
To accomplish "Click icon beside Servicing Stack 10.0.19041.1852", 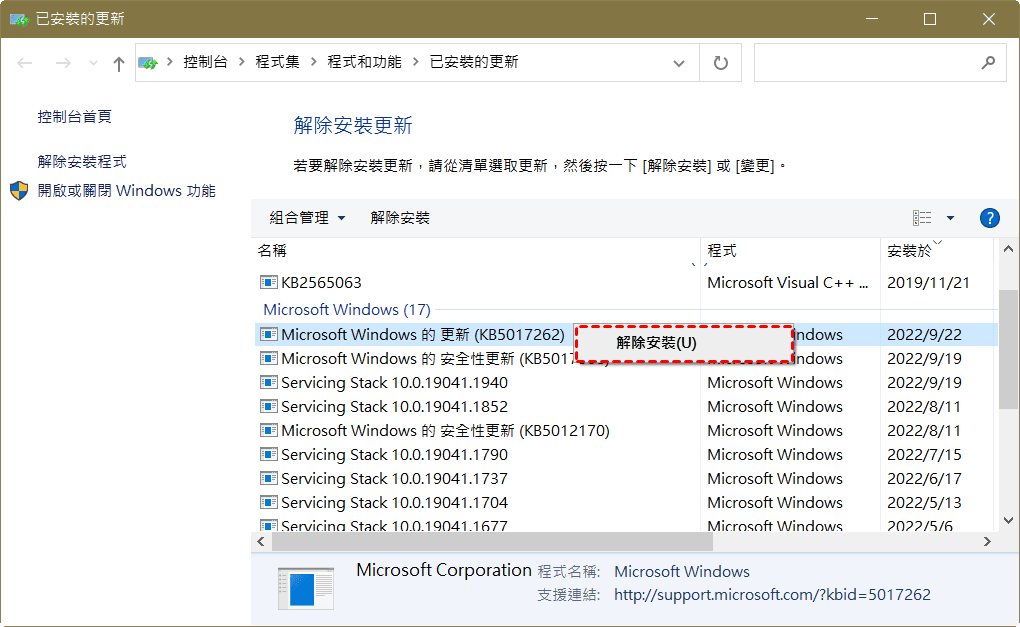I will (x=268, y=407).
